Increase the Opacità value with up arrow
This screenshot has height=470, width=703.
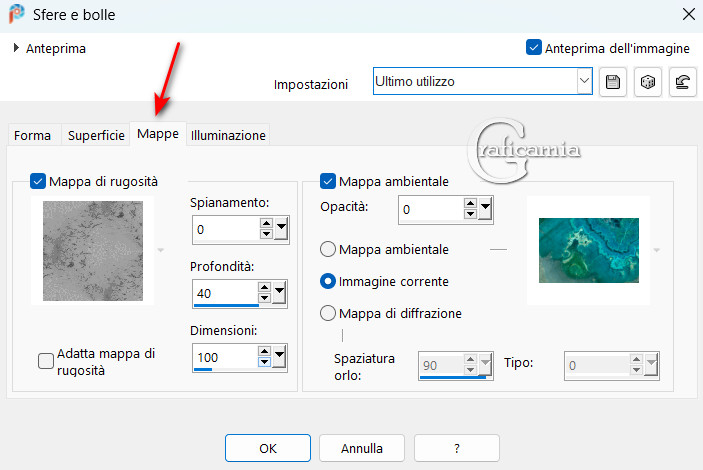point(470,203)
